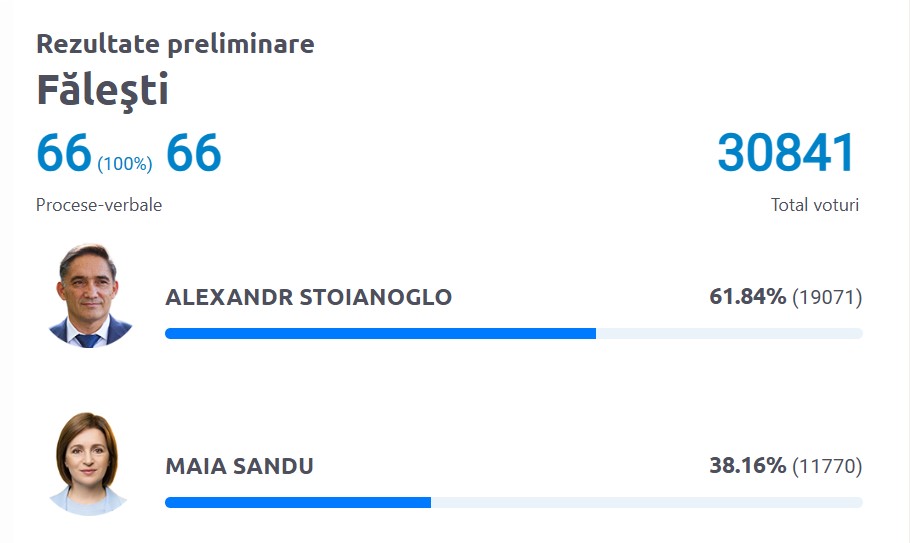
Task: Click the Făleşti district heading
Action: click(x=102, y=90)
